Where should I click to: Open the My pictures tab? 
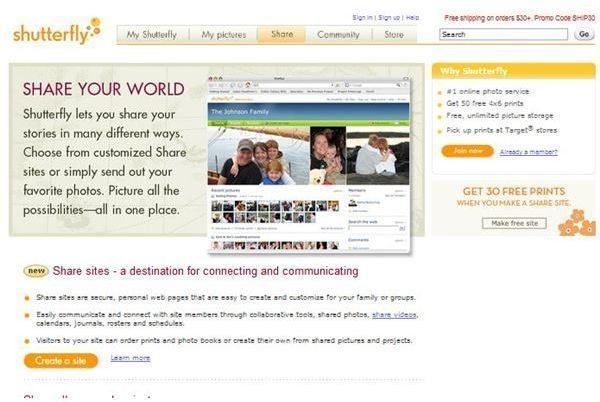[x=223, y=35]
